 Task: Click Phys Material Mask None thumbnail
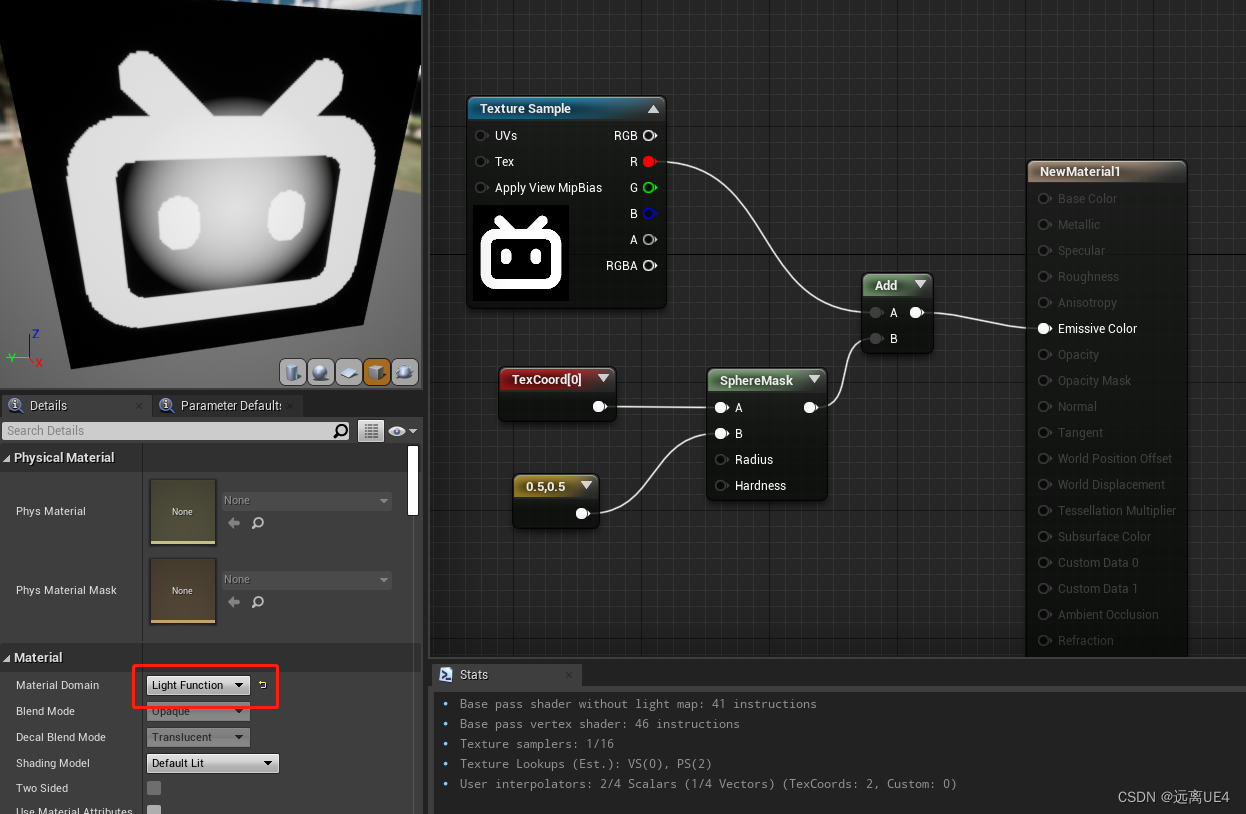click(x=182, y=590)
